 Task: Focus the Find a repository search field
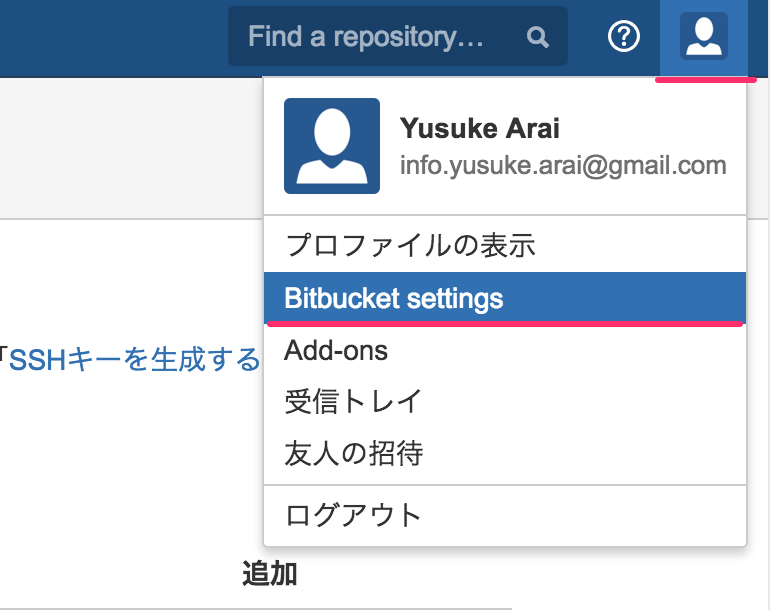point(398,36)
